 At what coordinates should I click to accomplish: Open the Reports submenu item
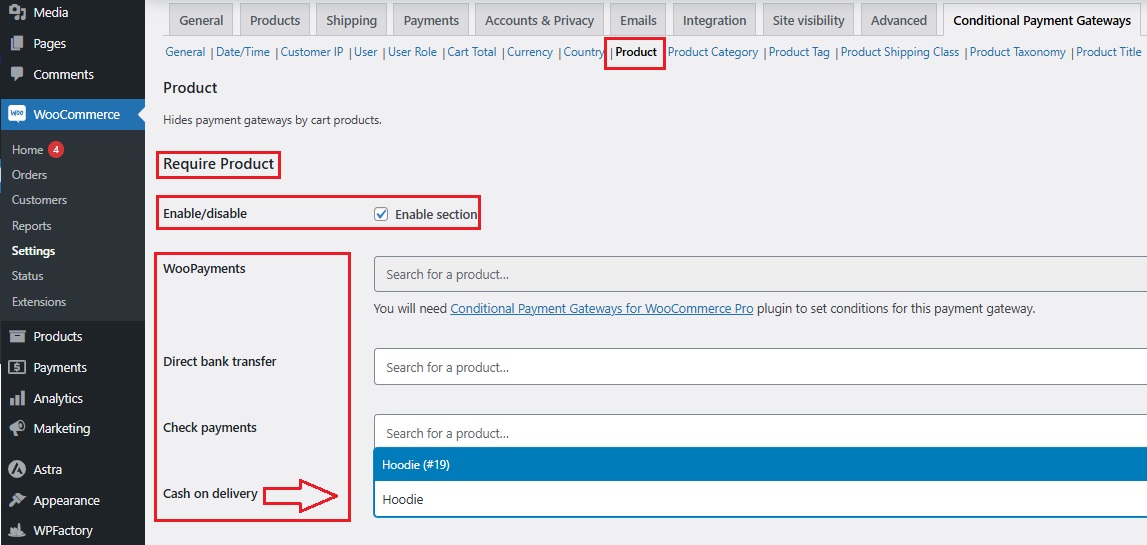point(31,226)
